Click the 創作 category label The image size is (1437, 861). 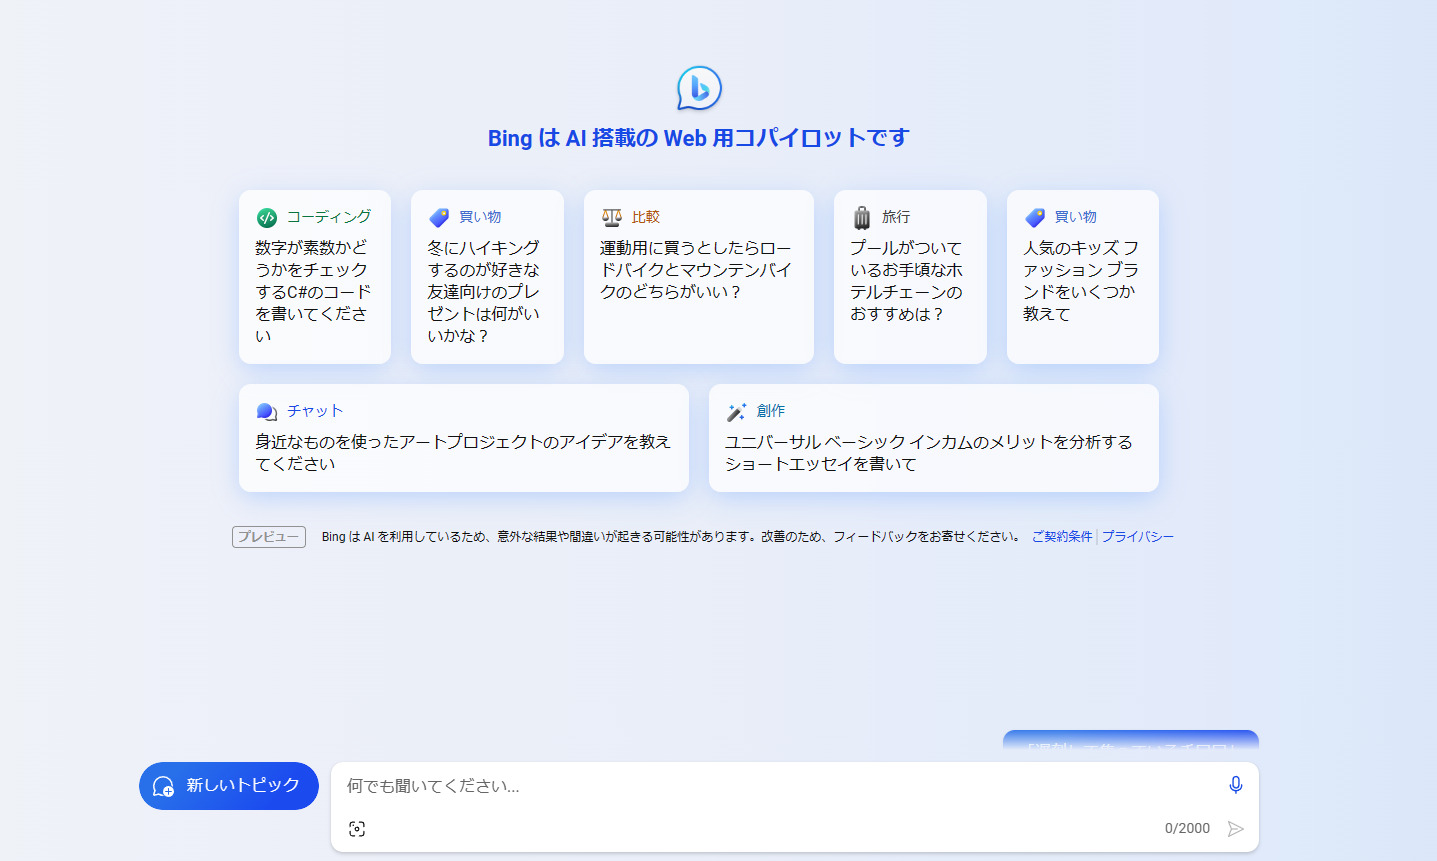coord(771,411)
